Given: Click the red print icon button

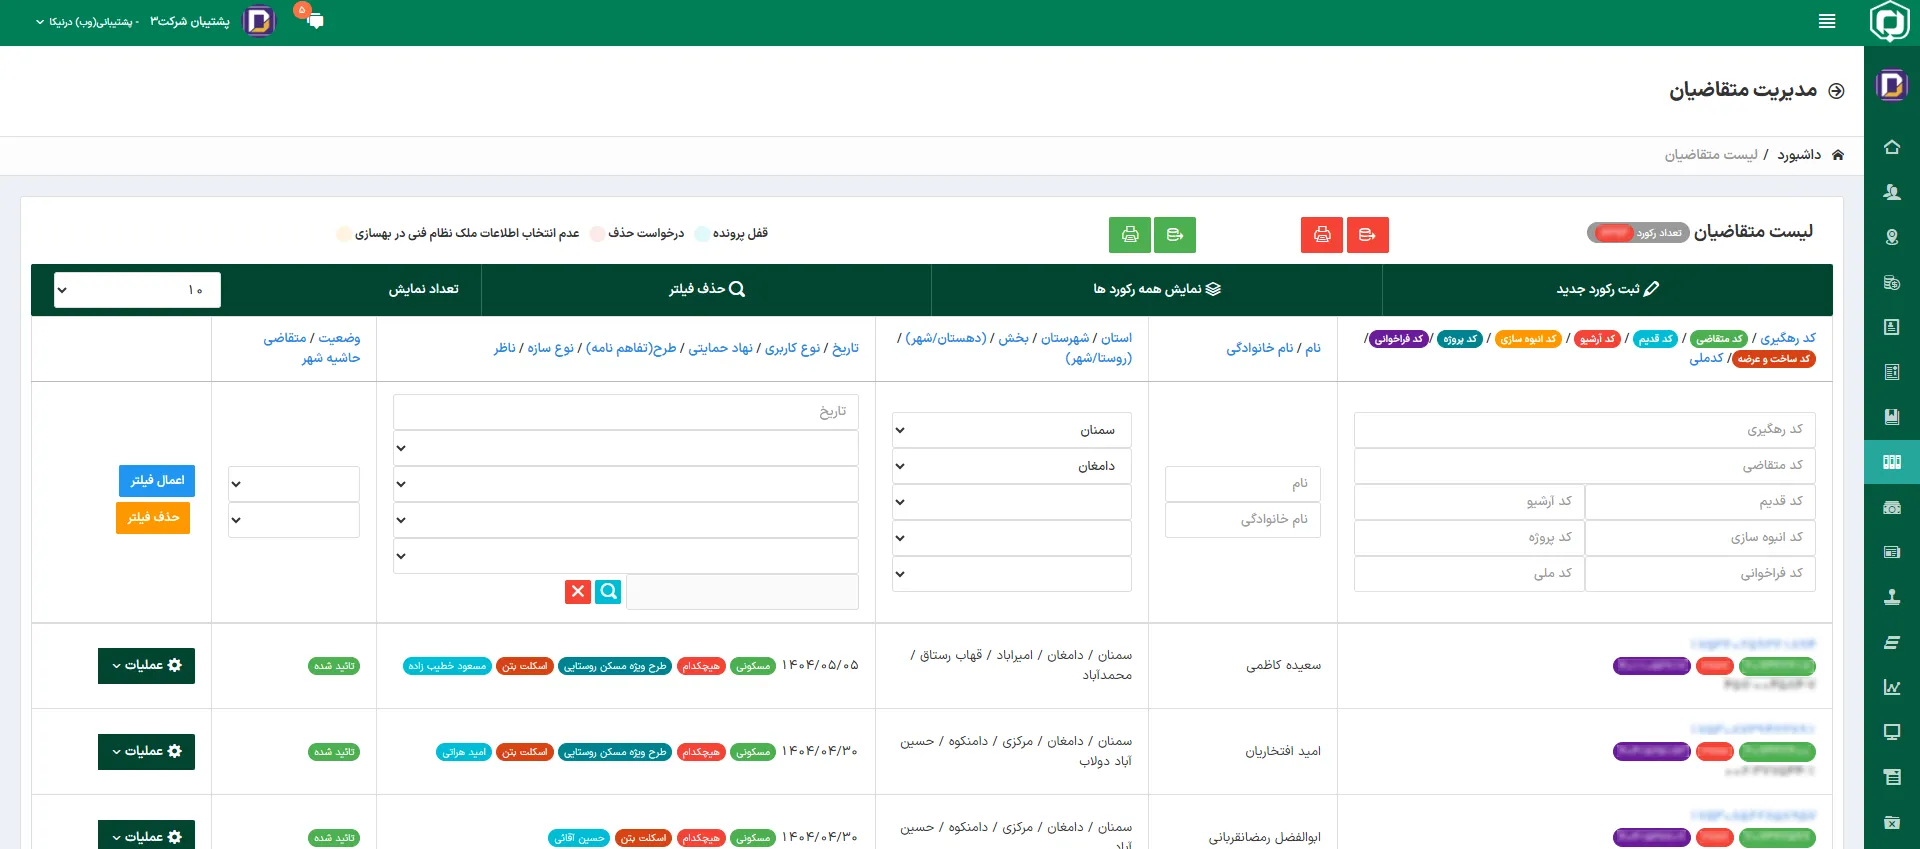Looking at the screenshot, I should click(1322, 235).
